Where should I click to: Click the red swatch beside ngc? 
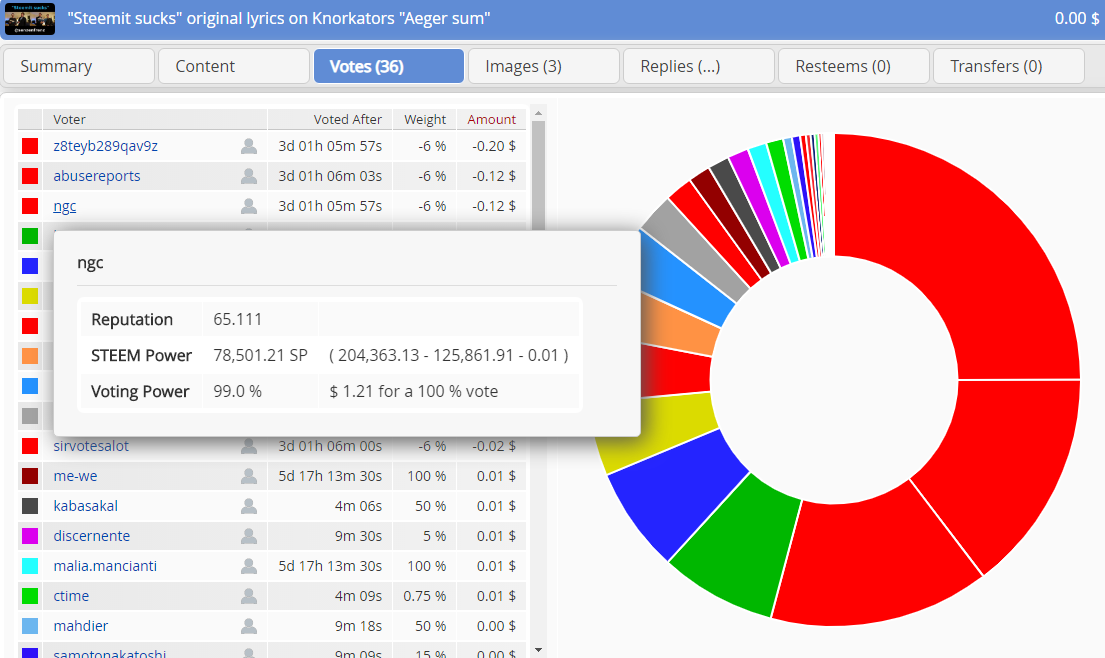[30, 206]
